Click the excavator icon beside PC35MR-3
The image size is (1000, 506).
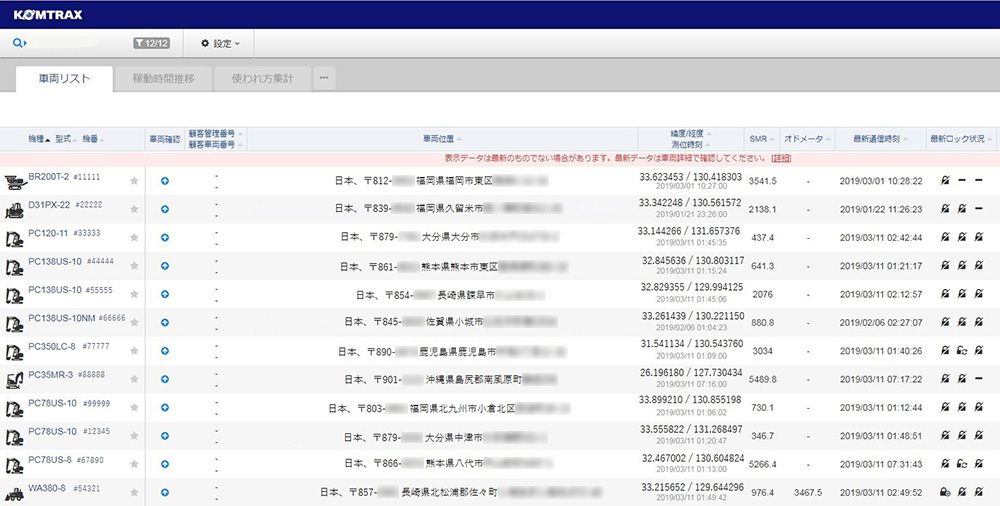click(14, 381)
